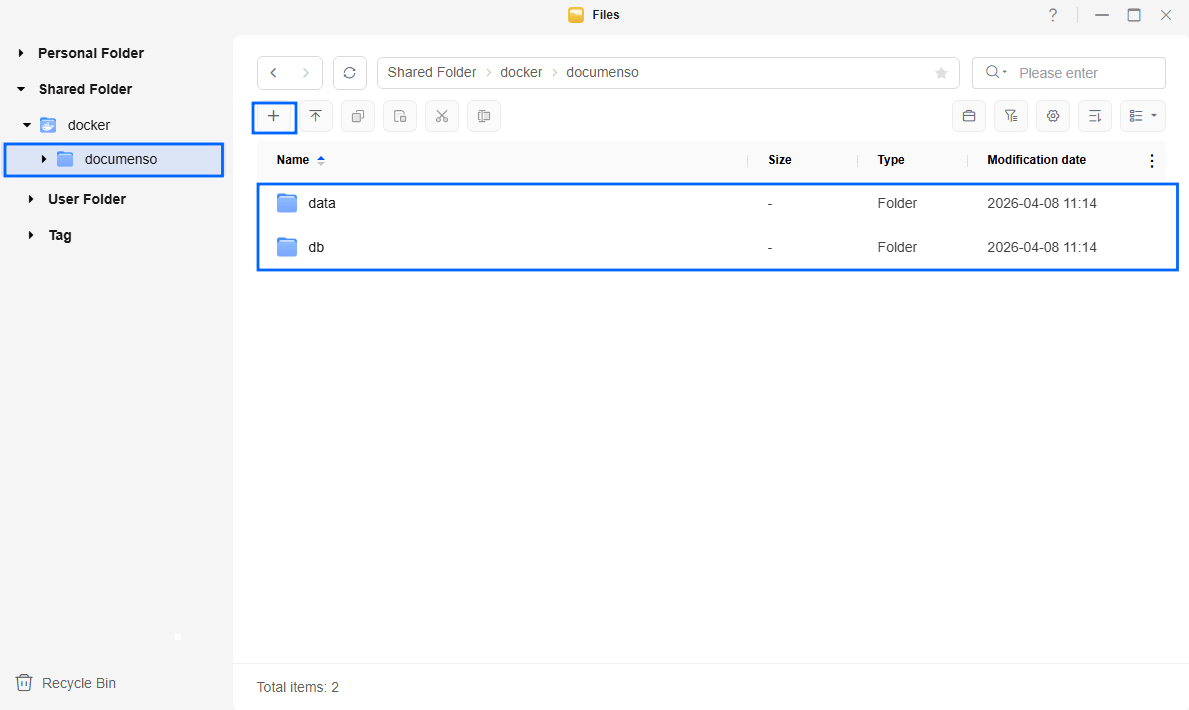This screenshot has height=710, width=1189.
Task: Expand the Personal Folder tree node
Action: click(x=21, y=53)
